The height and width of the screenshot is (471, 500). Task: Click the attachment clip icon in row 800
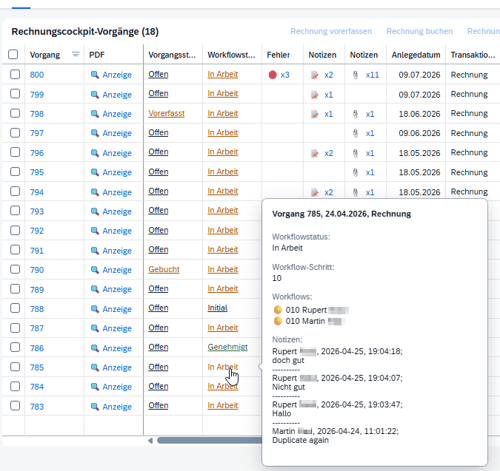tap(355, 75)
